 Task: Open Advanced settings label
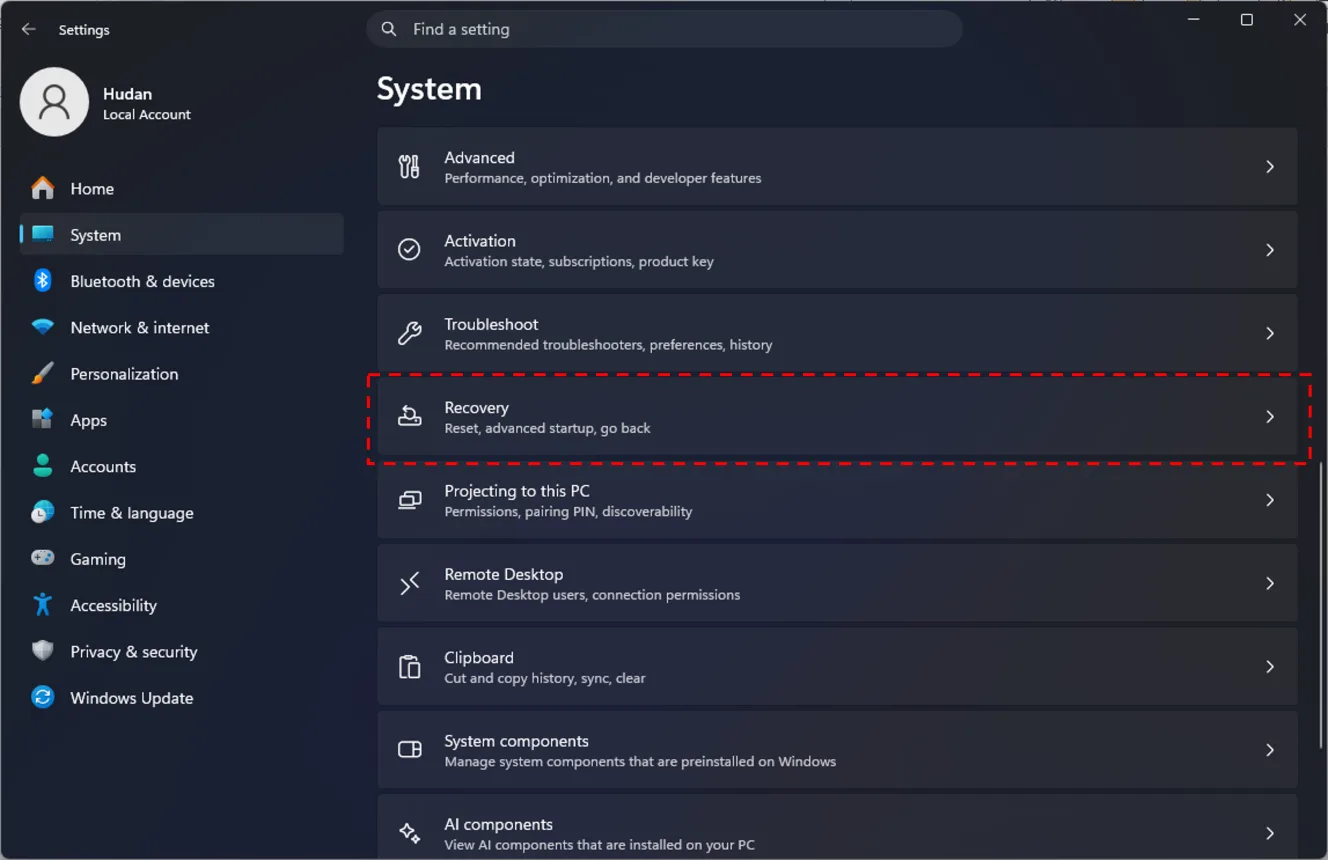click(479, 158)
